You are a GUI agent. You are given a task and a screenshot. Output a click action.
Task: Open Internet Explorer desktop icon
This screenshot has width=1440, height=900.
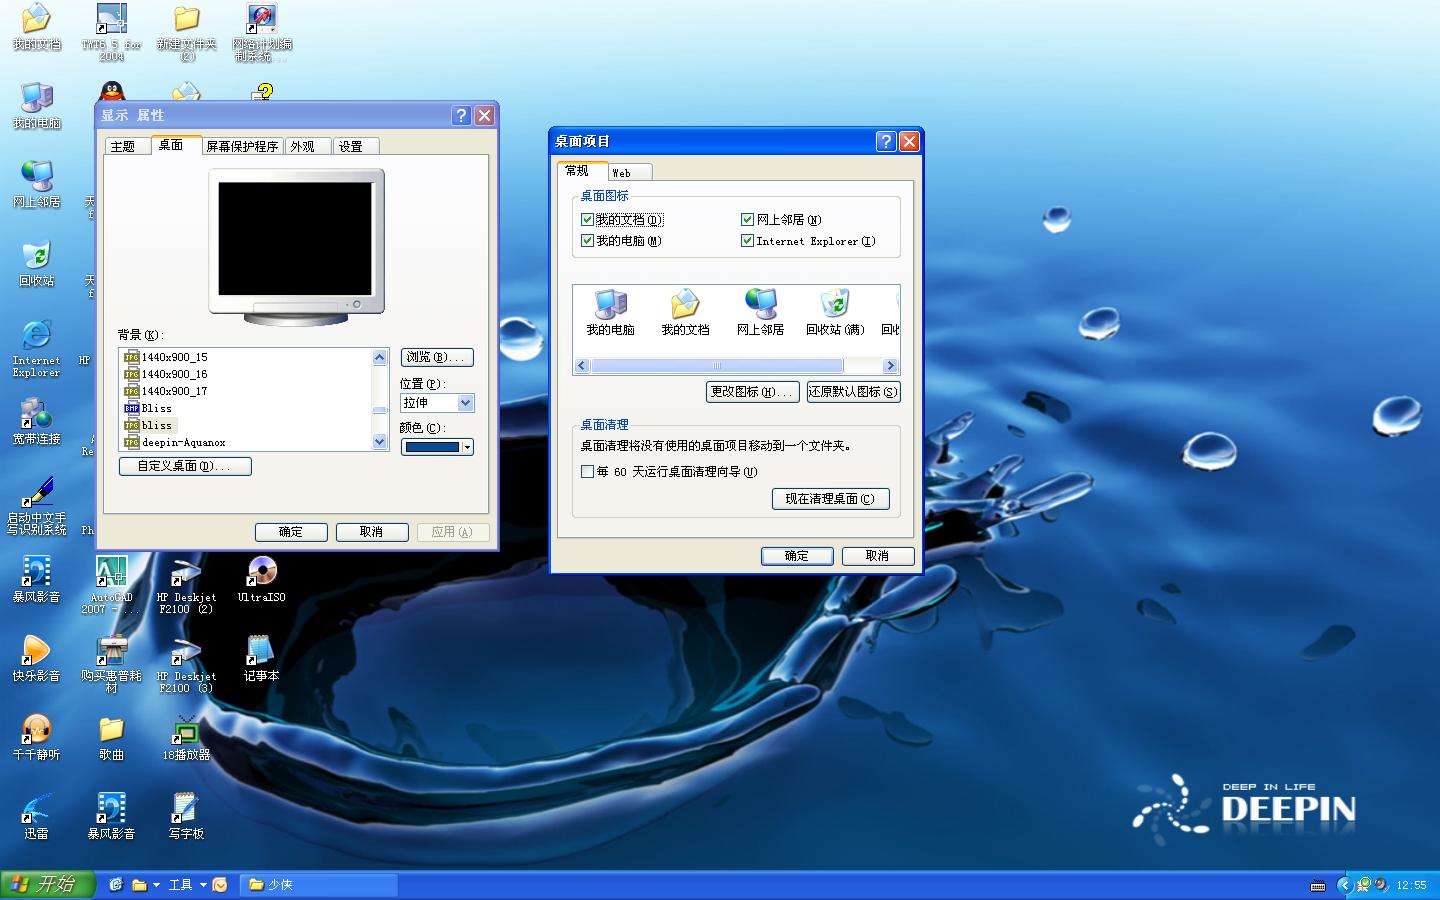tap(36, 348)
